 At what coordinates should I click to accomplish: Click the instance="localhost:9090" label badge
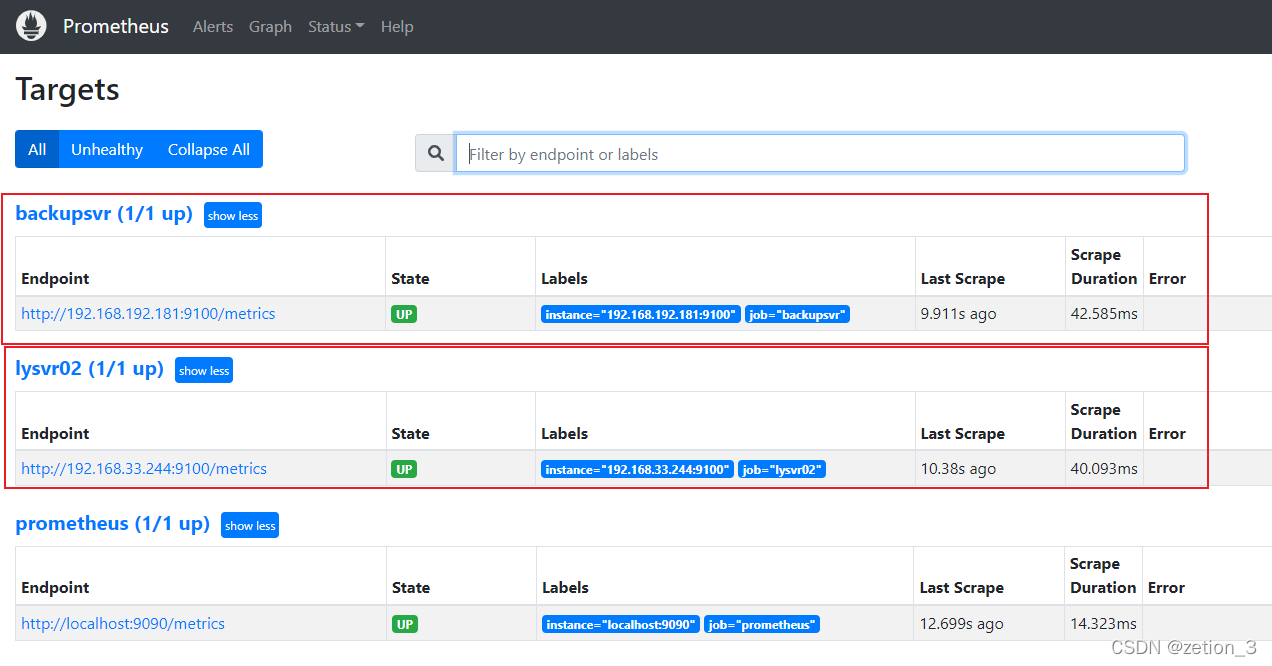[621, 624]
